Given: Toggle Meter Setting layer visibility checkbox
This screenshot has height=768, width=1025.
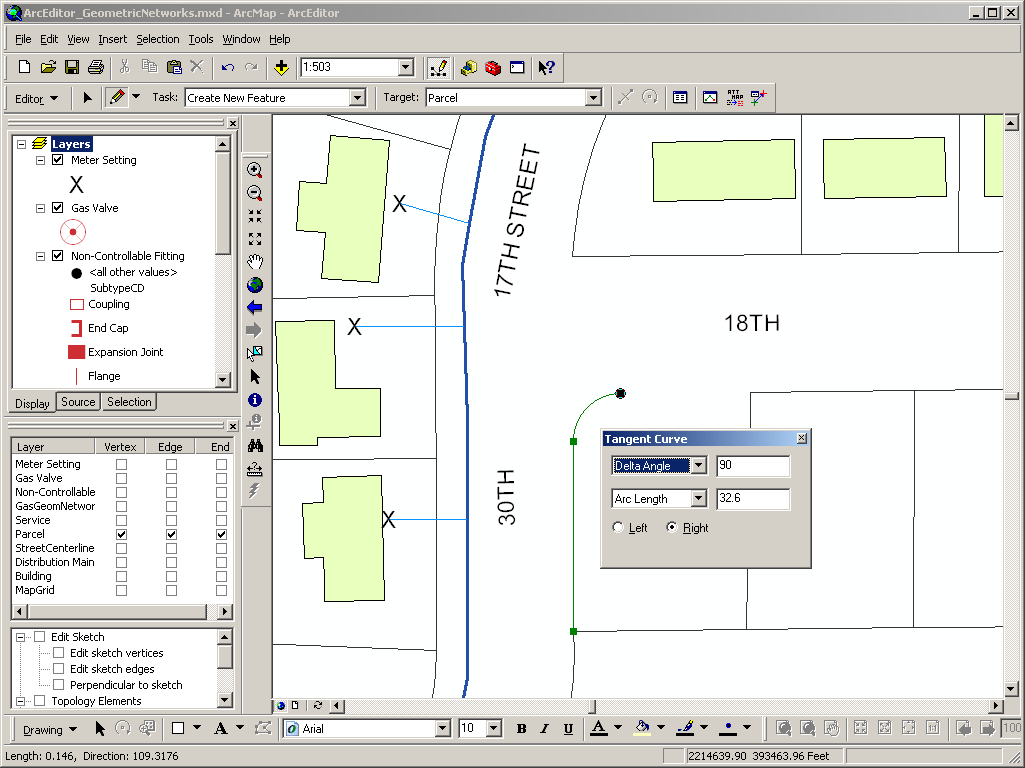Looking at the screenshot, I should pos(58,159).
